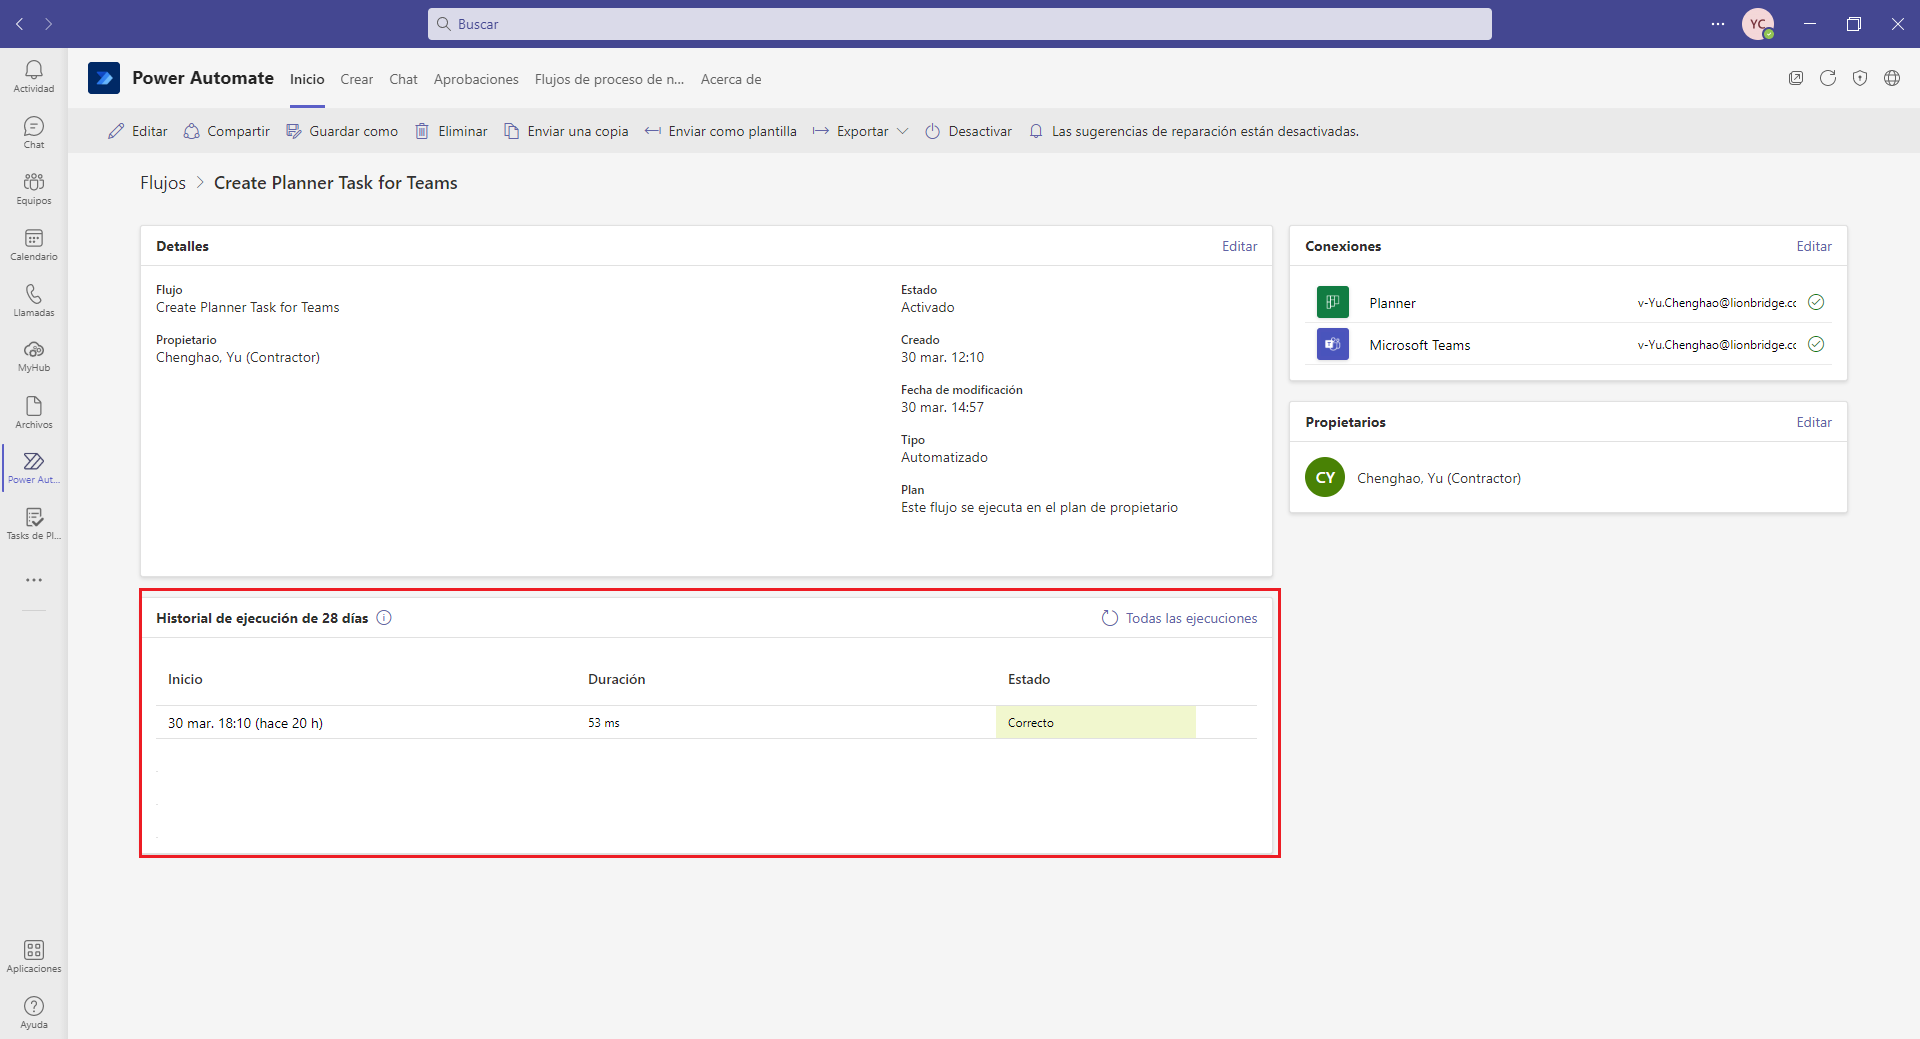The image size is (1920, 1039).
Task: Open MyHub app in the sidebar
Action: [34, 356]
